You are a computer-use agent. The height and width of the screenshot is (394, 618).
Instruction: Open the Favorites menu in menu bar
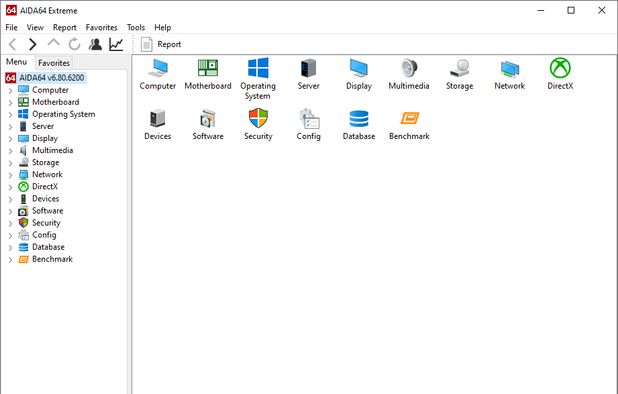coord(101,28)
